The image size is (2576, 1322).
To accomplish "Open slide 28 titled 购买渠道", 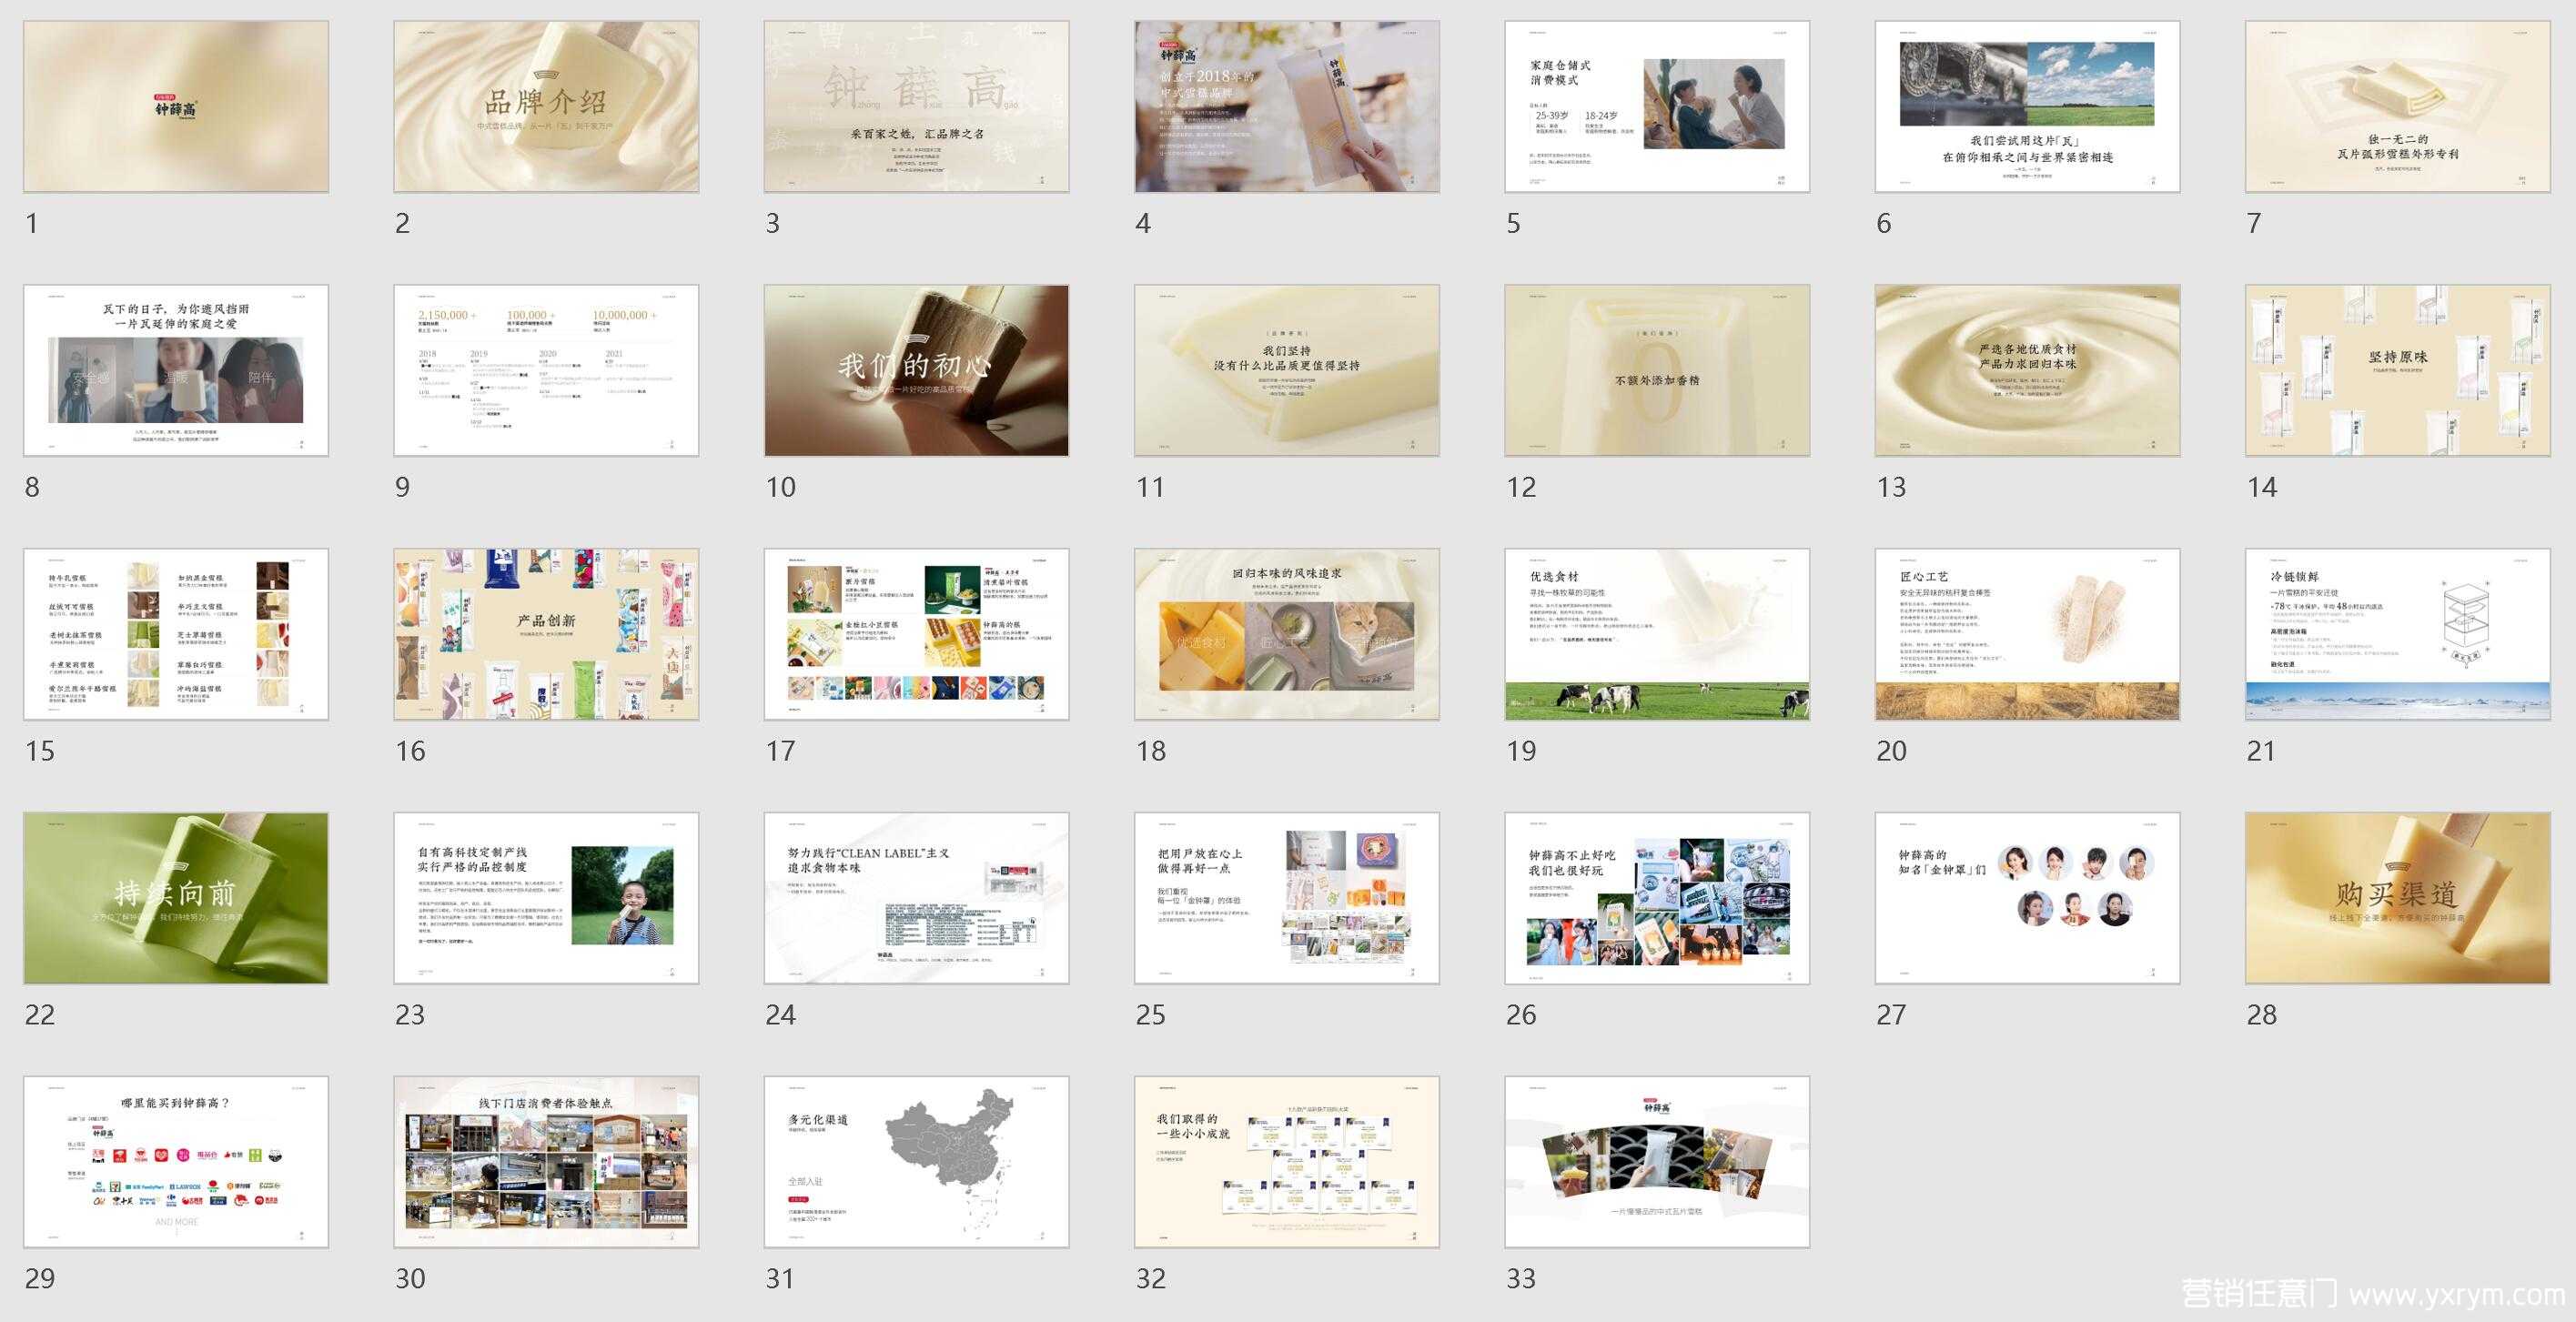I will coord(2398,898).
